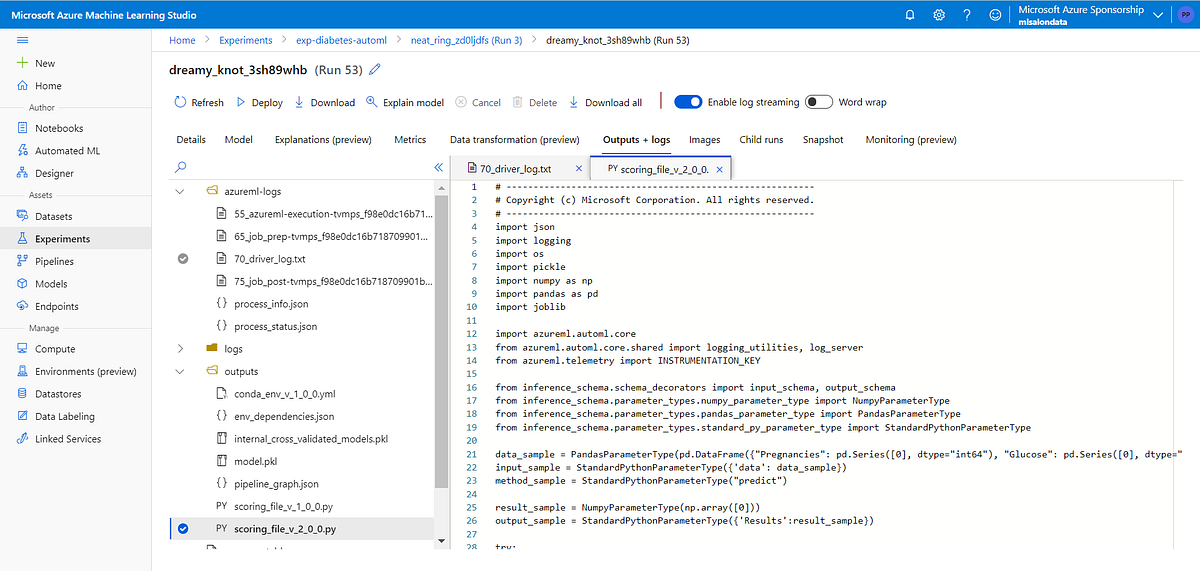1200x571 pixels.
Task: Click the Download all button
Action: (605, 102)
